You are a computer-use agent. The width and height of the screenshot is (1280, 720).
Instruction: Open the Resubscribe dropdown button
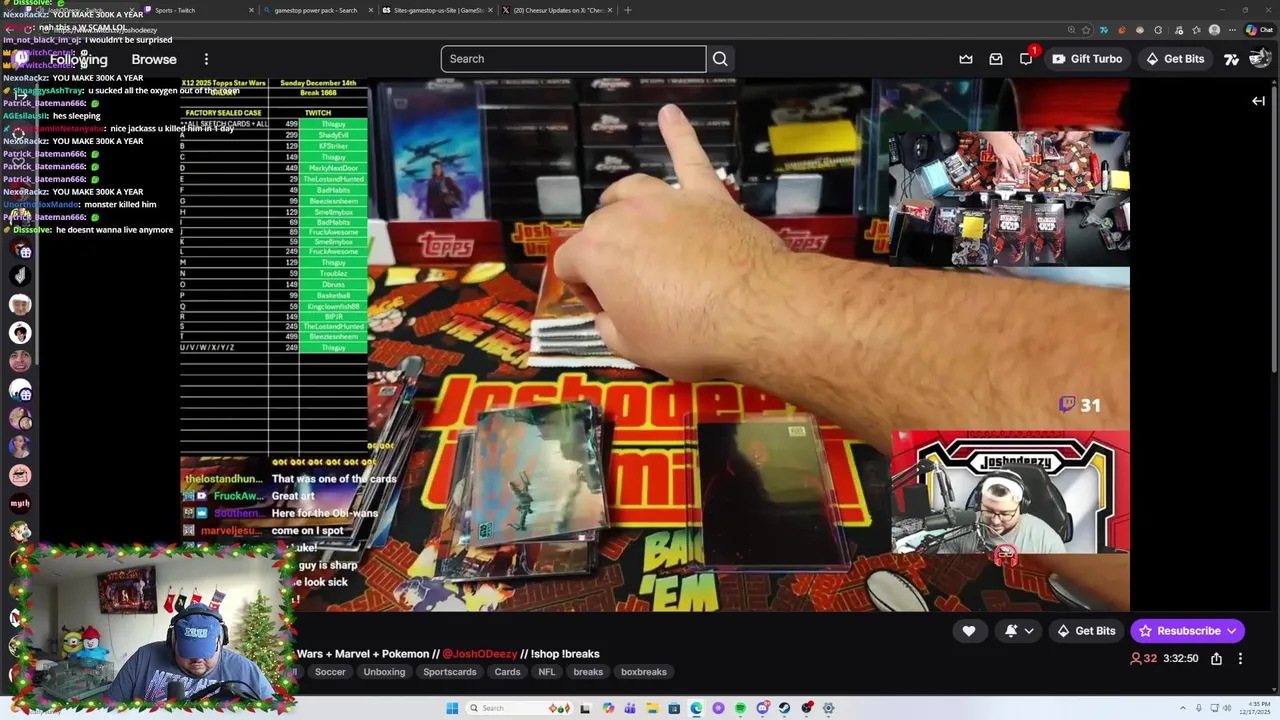1188,631
